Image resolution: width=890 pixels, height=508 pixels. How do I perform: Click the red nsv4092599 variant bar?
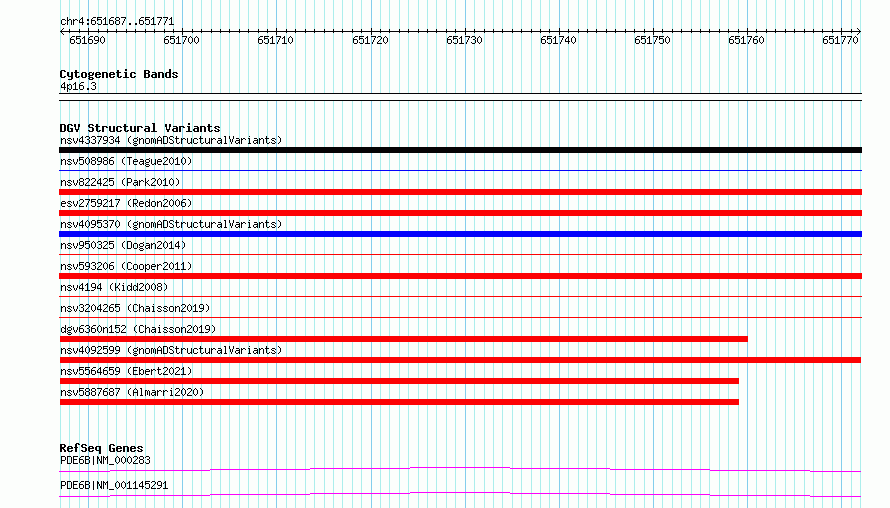(460, 360)
